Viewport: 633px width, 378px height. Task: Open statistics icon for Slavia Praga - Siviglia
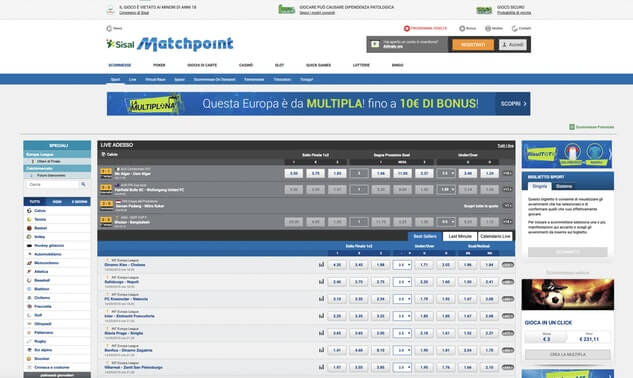[x=321, y=333]
